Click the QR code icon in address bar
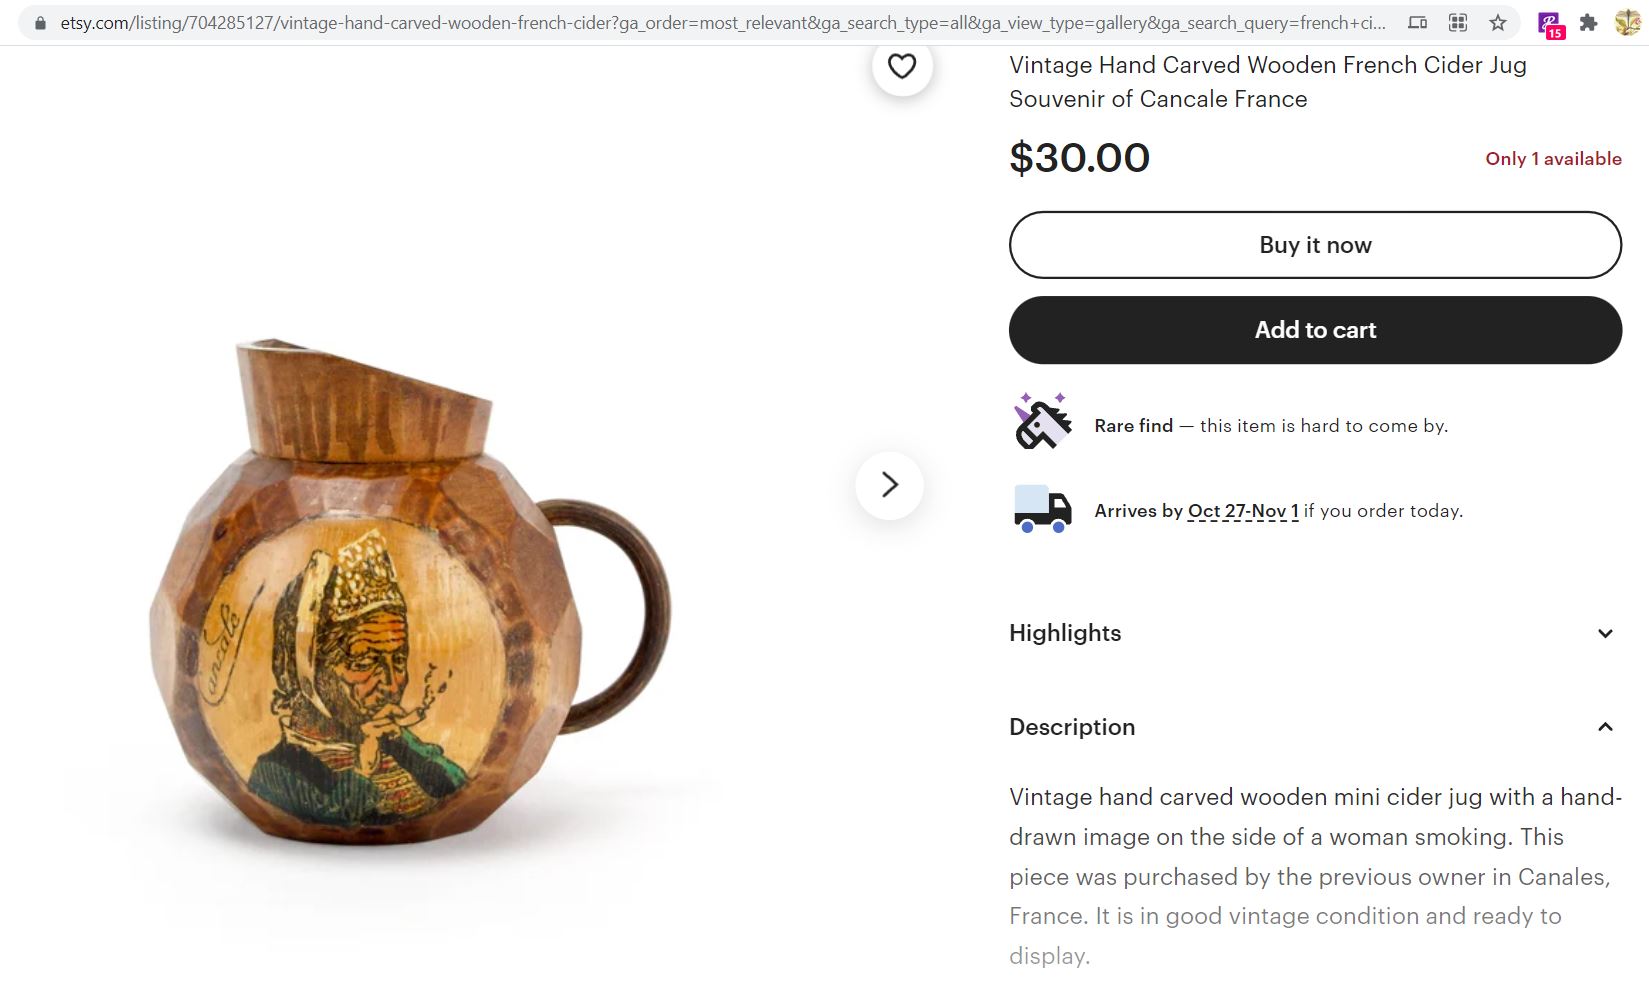 [x=1458, y=22]
